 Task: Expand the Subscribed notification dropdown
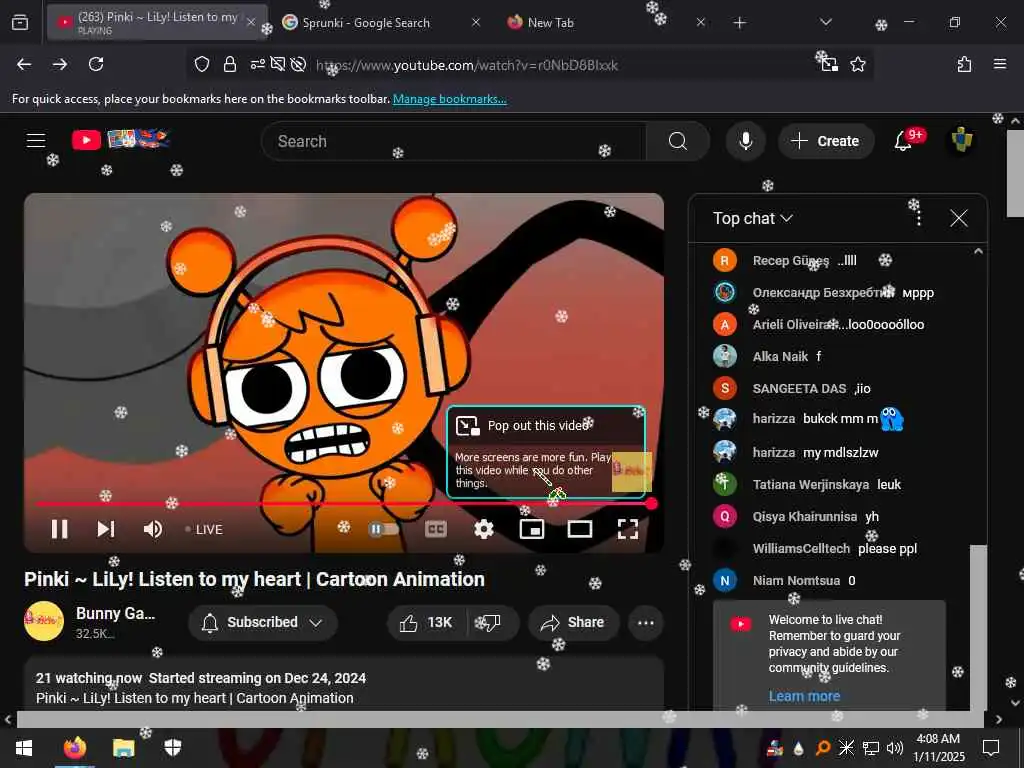pyautogui.click(x=263, y=622)
